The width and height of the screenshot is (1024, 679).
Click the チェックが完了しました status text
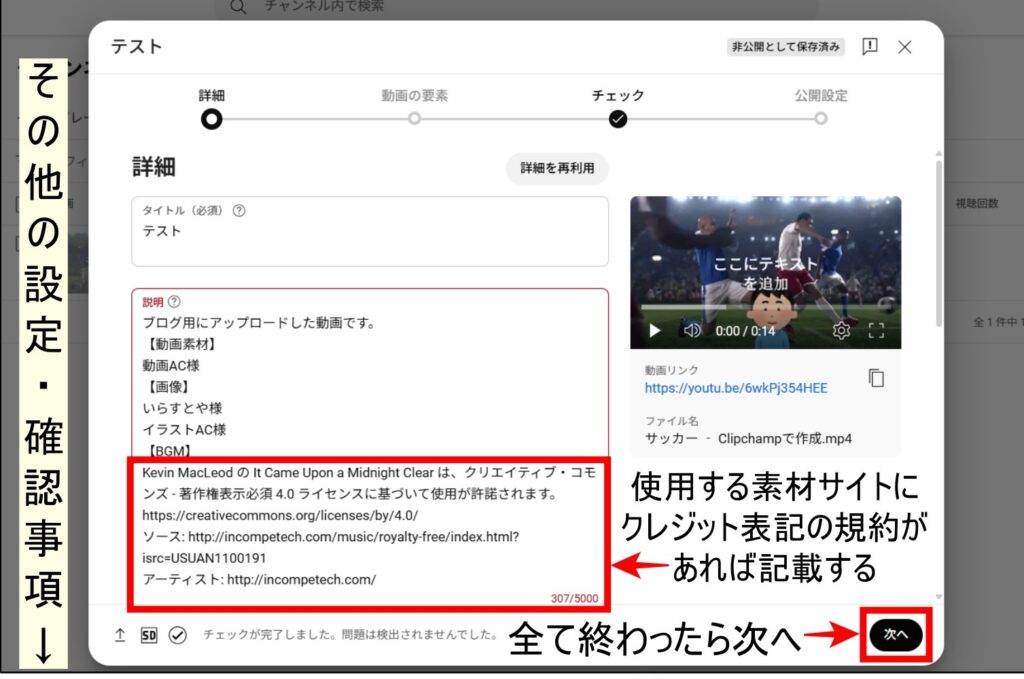click(x=350, y=635)
